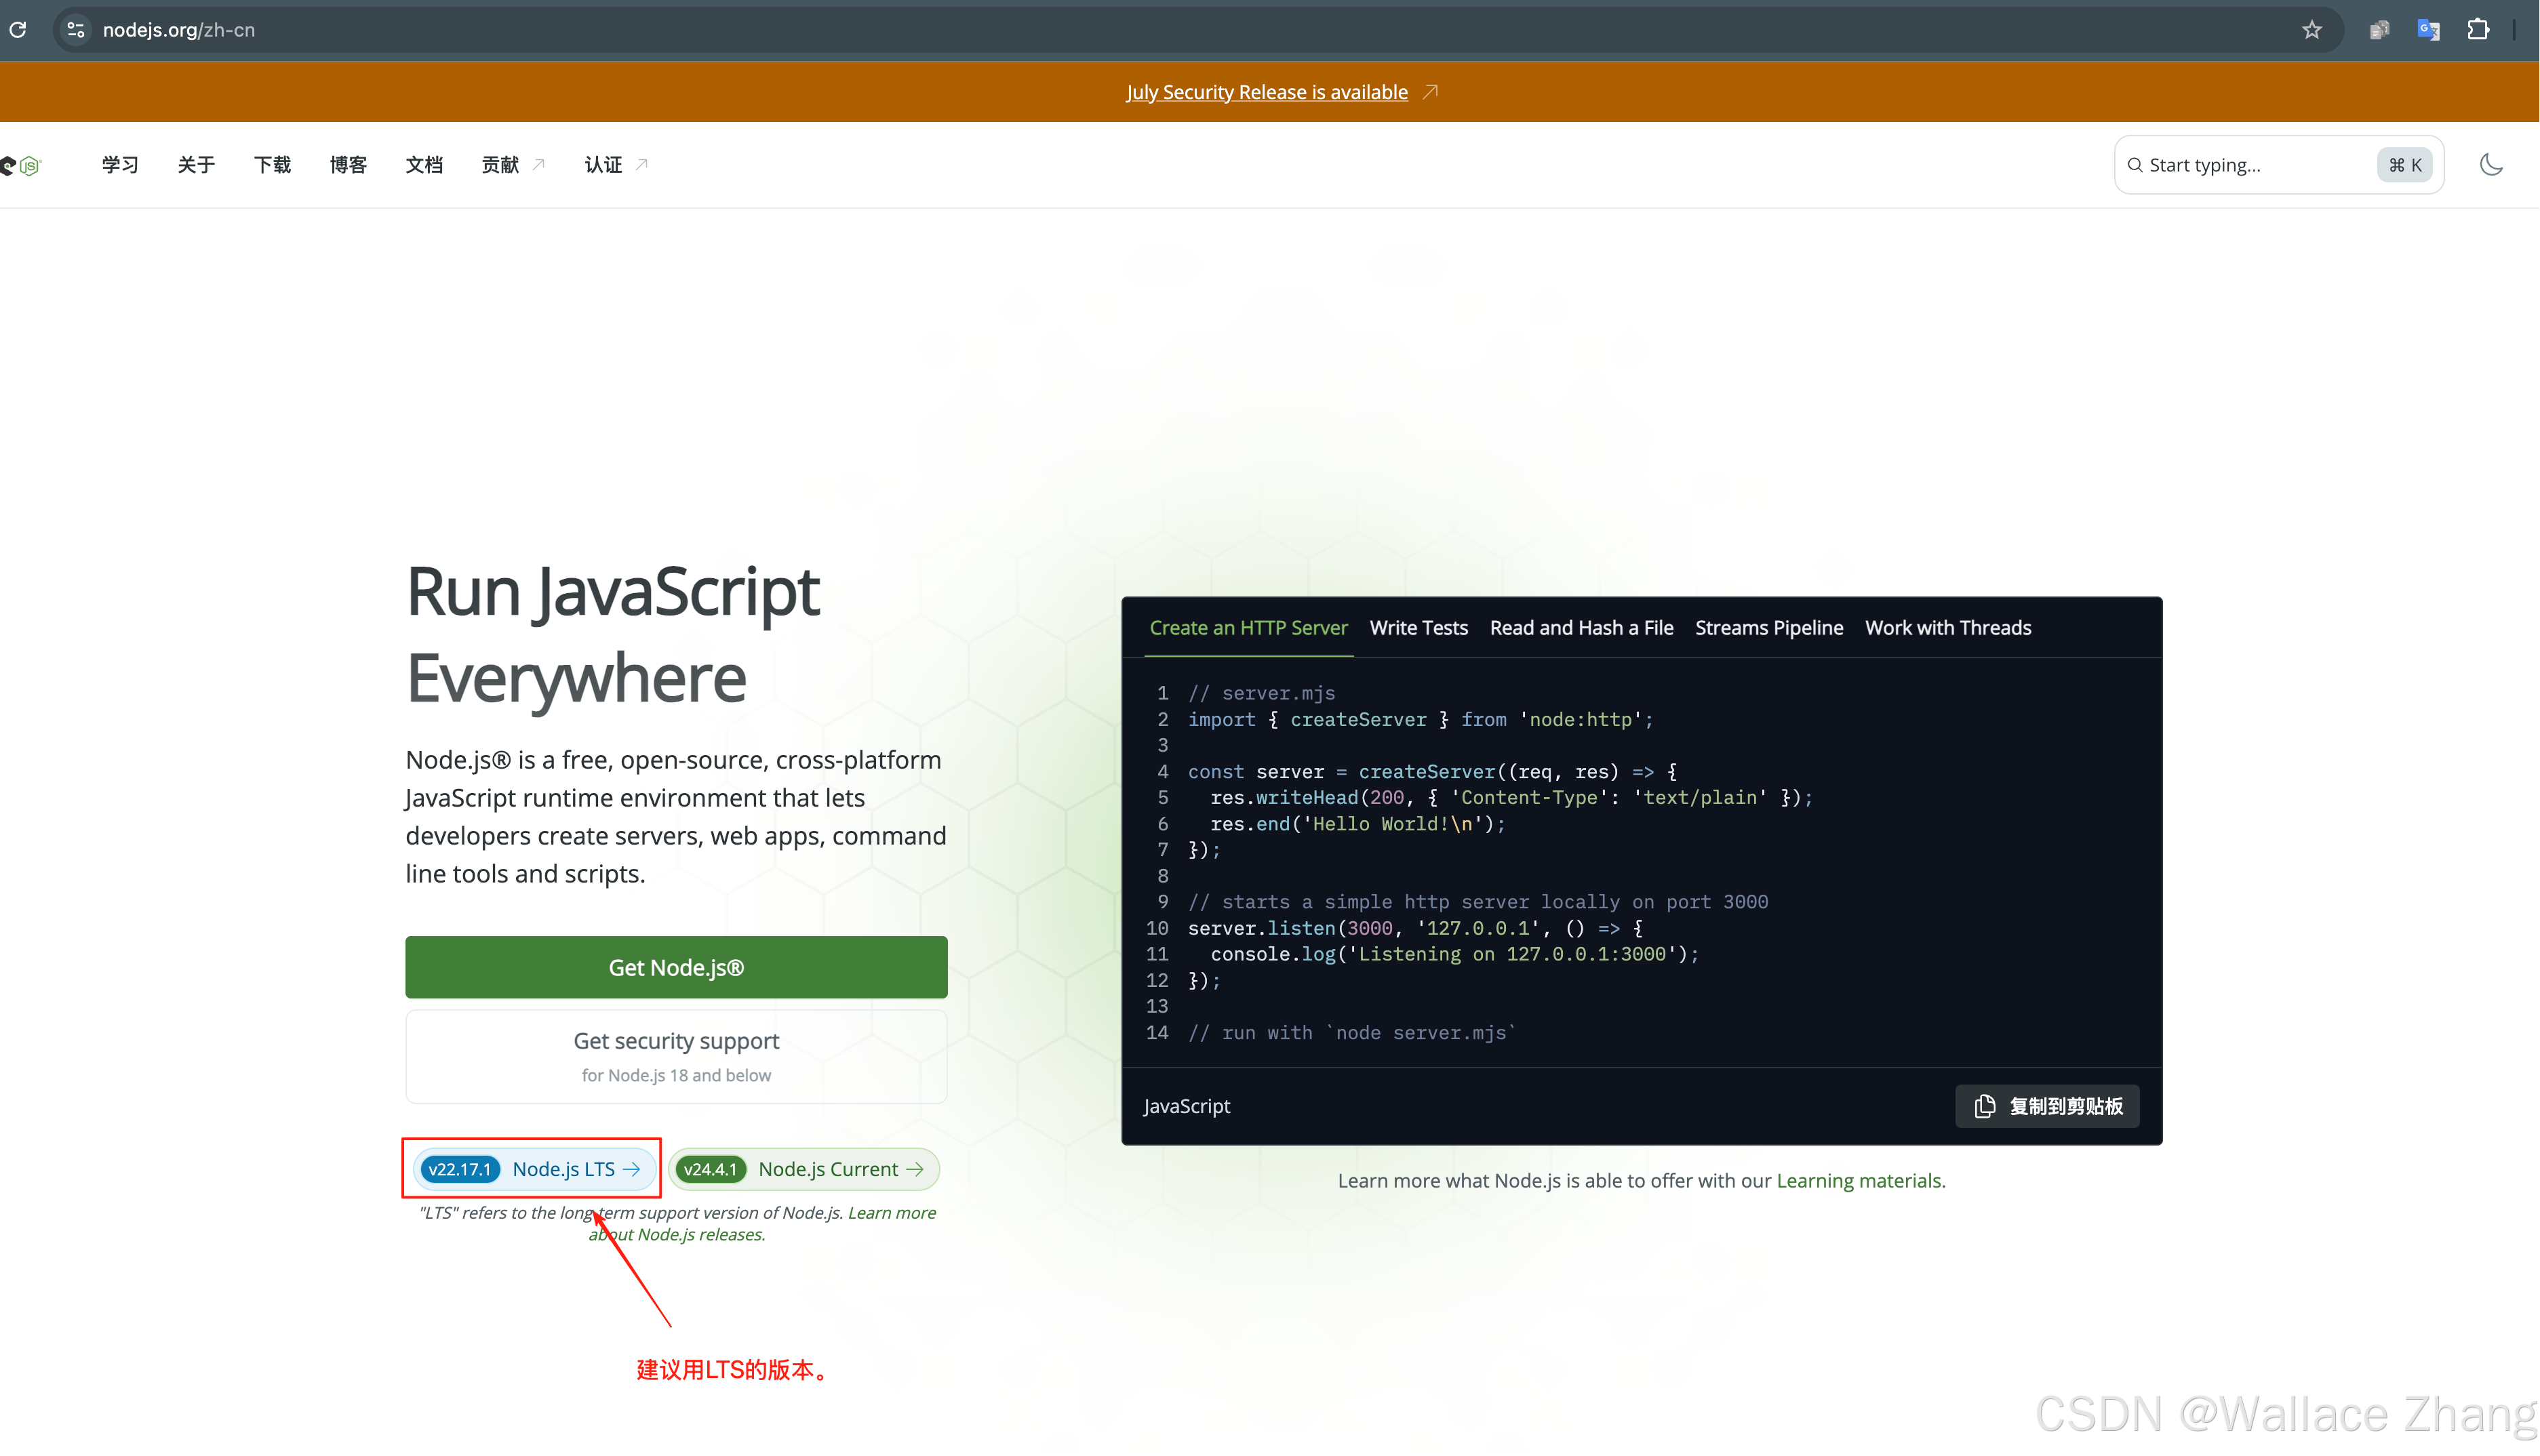Click the "// server.mjs" code comment line
This screenshot has width=2540, height=1456.
coord(1262,693)
